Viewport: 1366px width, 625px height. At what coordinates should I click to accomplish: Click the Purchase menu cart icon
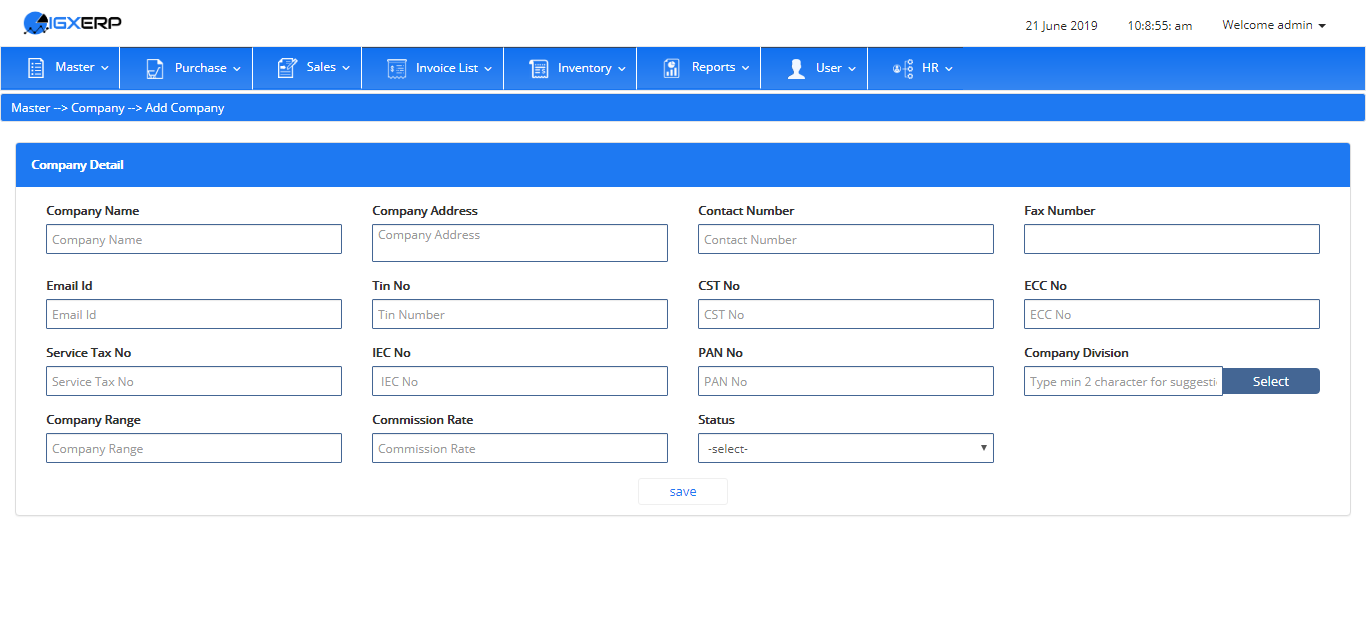tap(155, 68)
